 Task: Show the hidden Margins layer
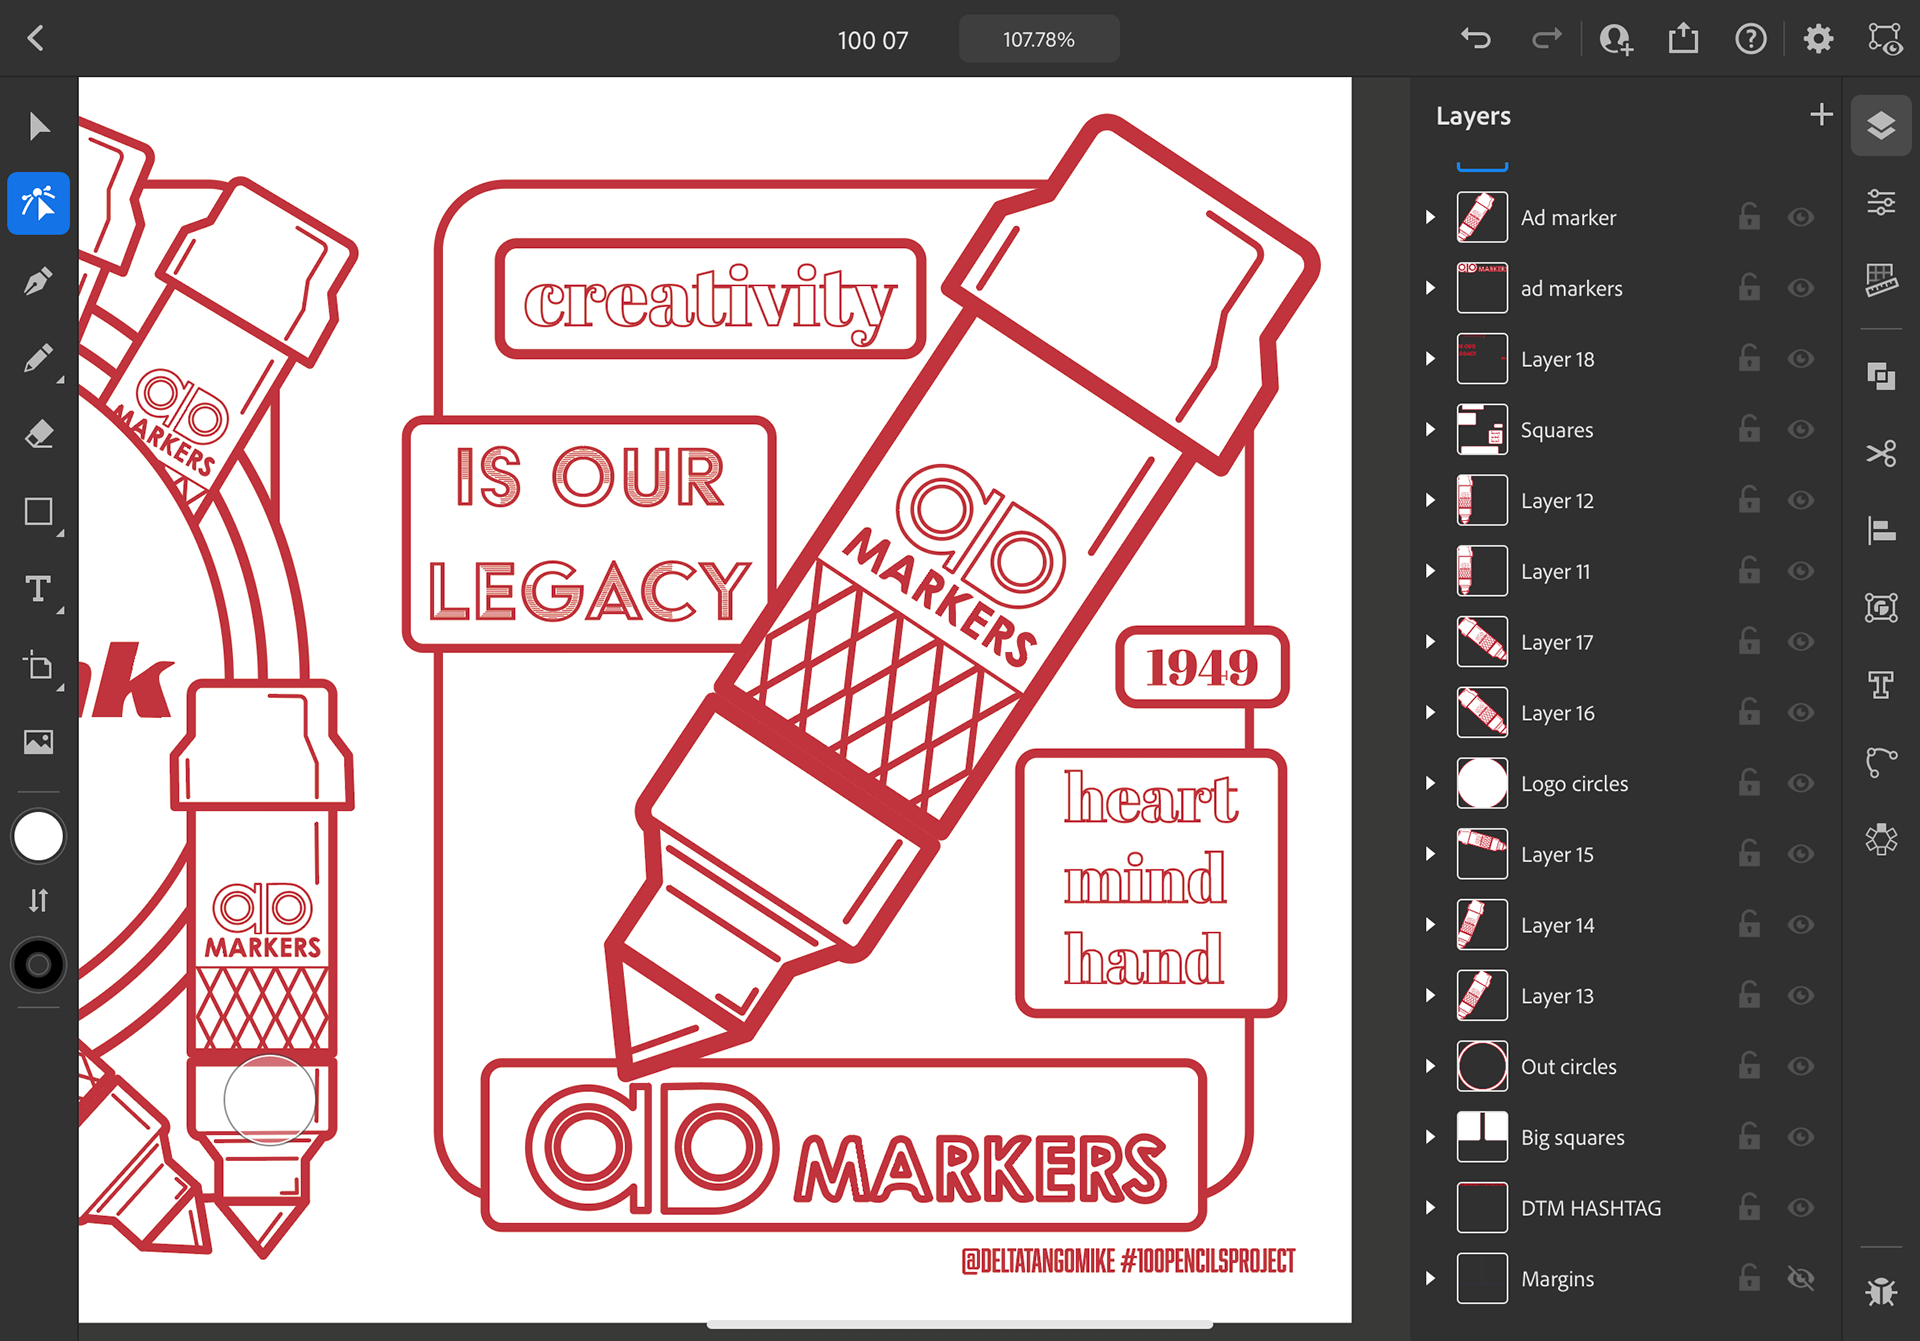(x=1801, y=1278)
